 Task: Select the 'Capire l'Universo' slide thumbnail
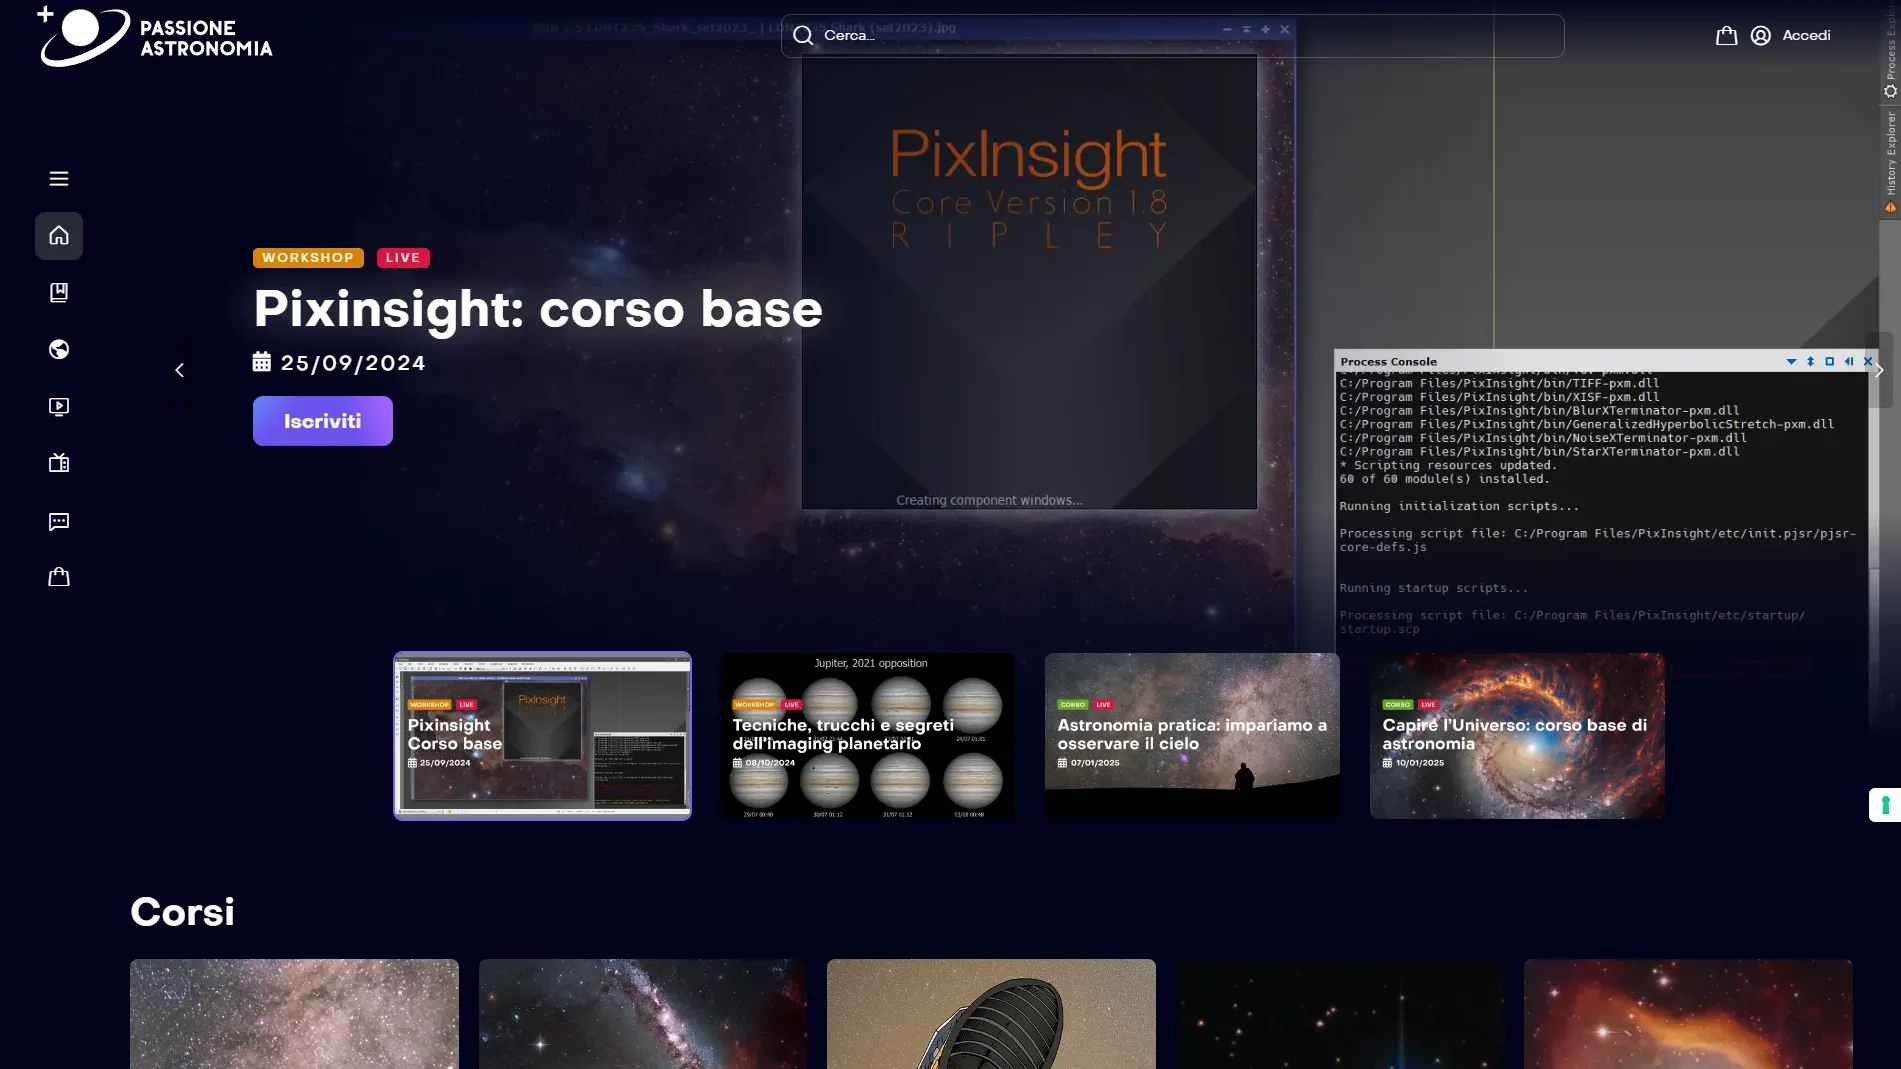tap(1517, 736)
